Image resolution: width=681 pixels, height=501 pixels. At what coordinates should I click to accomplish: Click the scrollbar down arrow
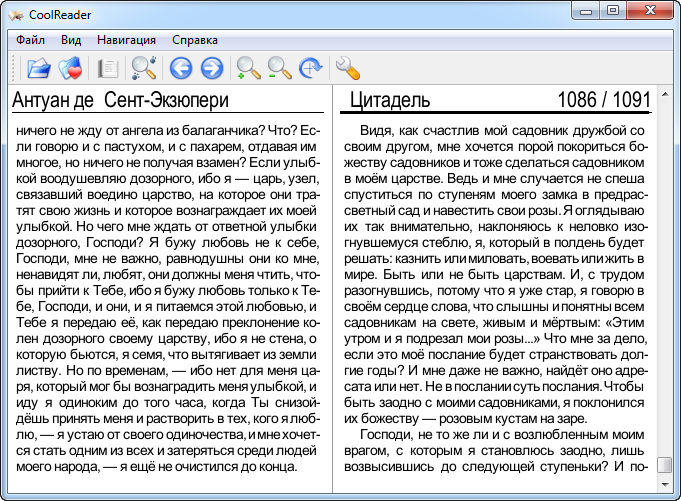(665, 485)
